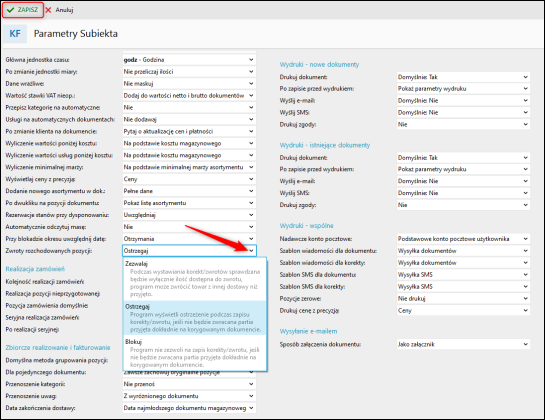
Task: Click the Wysyłanie e-mailem heading
Action: coord(309,331)
